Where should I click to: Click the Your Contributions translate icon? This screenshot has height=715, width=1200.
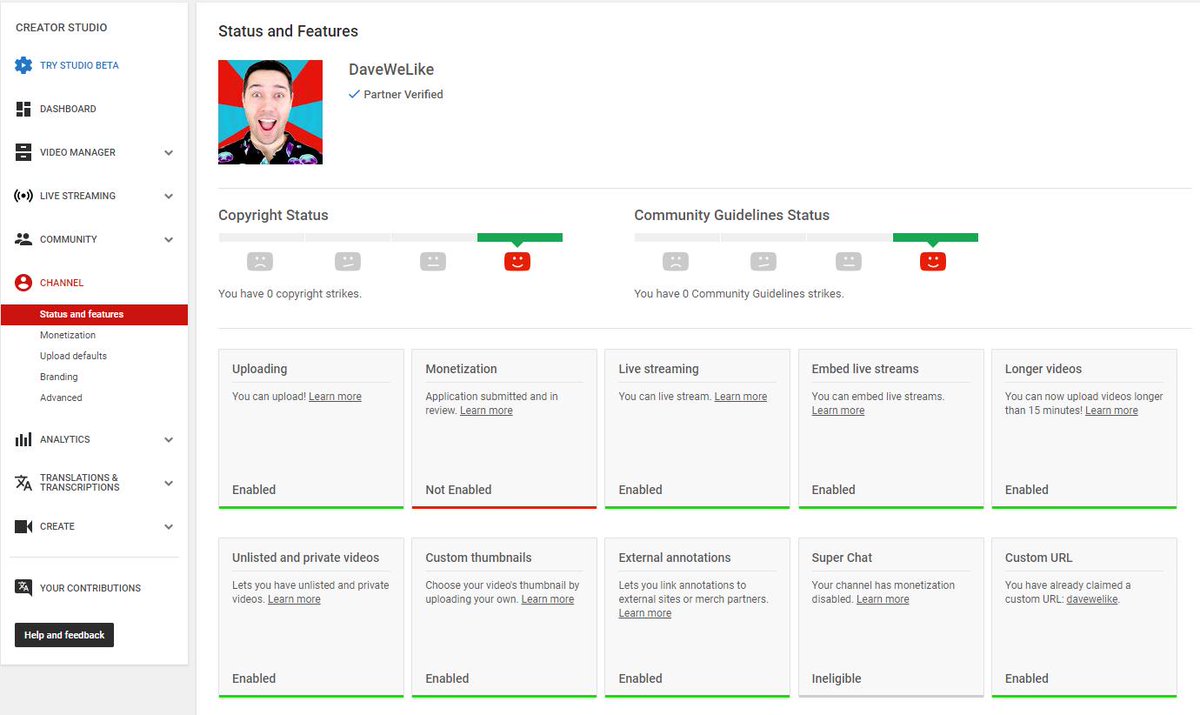point(23,588)
